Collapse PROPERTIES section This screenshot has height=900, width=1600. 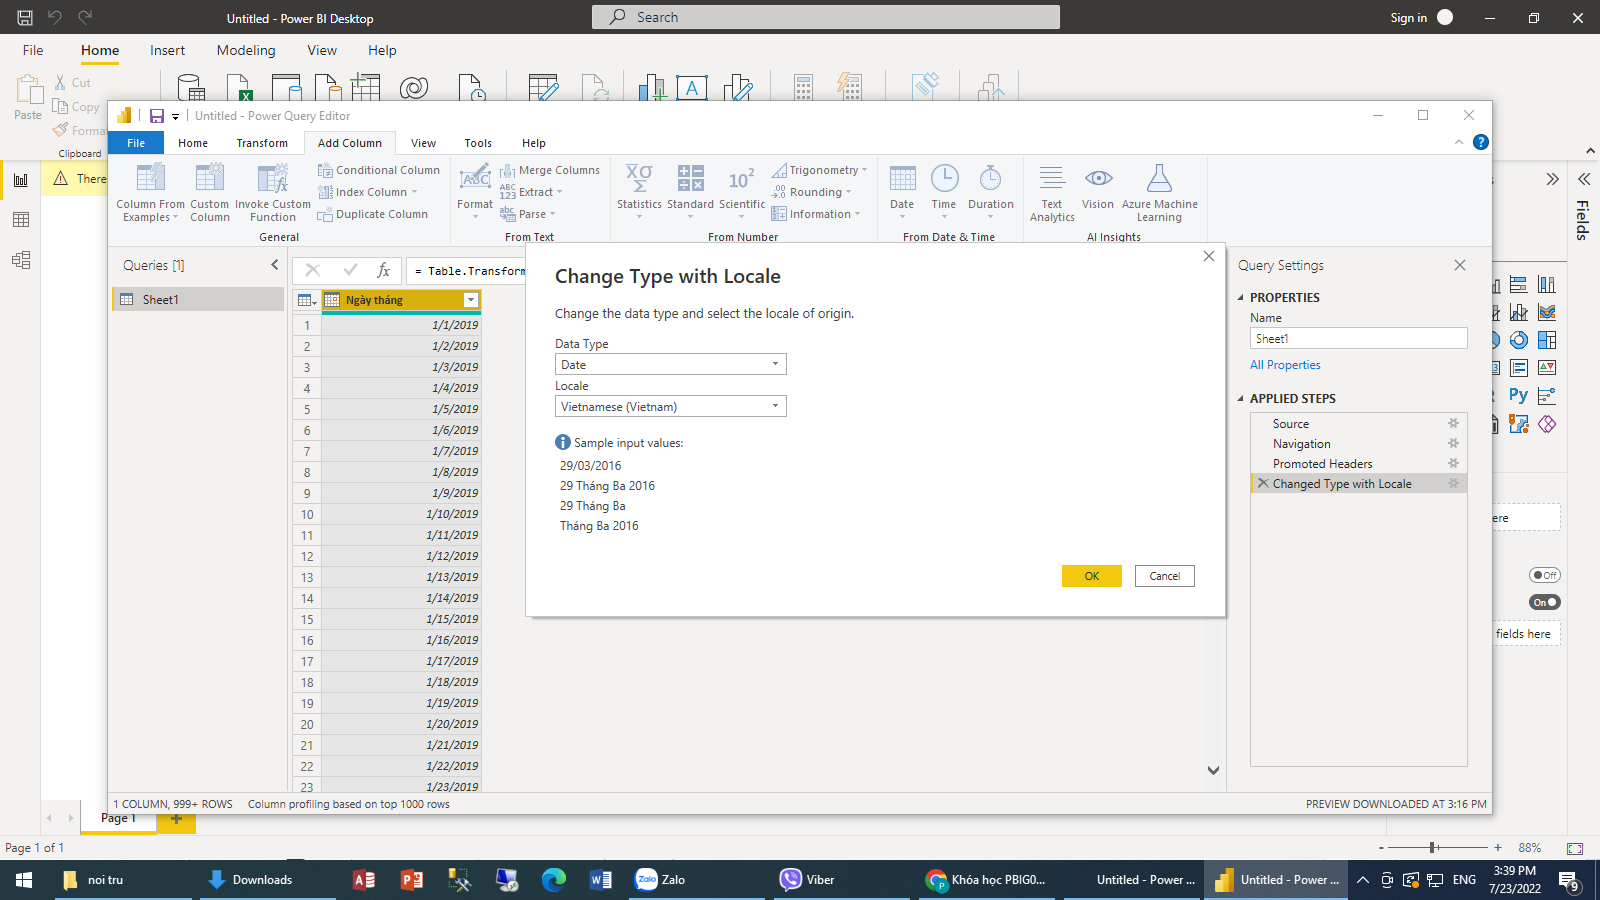(x=1241, y=297)
